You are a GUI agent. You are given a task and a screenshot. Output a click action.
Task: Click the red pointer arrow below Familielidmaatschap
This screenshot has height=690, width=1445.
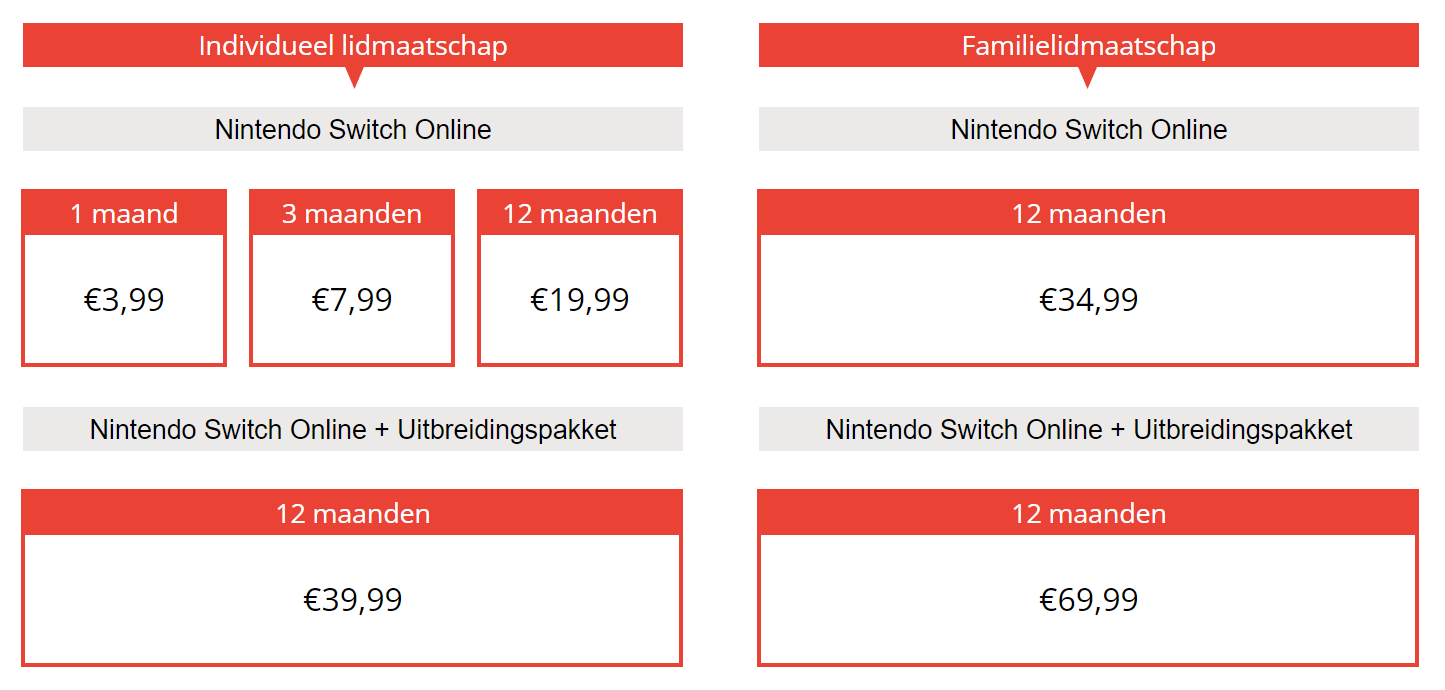(x=1089, y=77)
